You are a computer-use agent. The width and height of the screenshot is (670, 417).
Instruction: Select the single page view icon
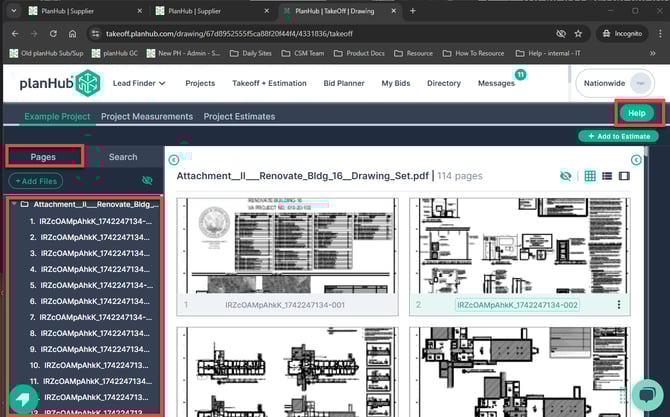point(625,176)
